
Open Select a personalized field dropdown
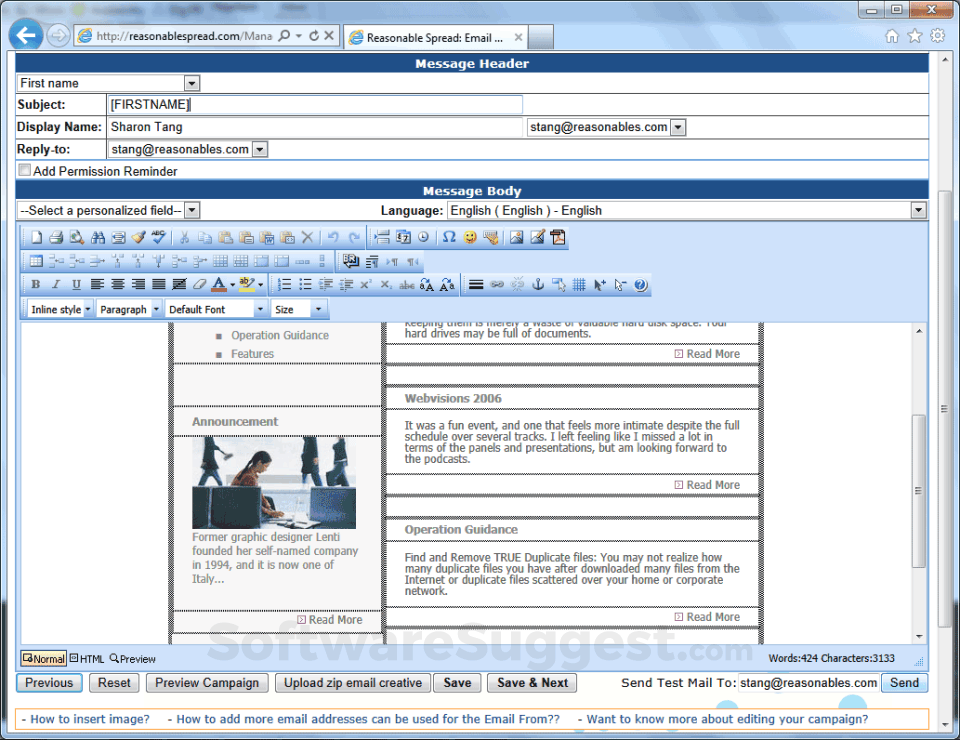[x=192, y=211]
